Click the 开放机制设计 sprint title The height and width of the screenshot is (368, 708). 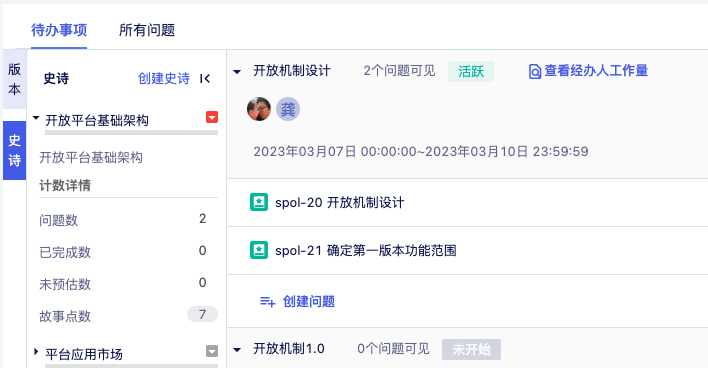pyautogui.click(x=292, y=71)
